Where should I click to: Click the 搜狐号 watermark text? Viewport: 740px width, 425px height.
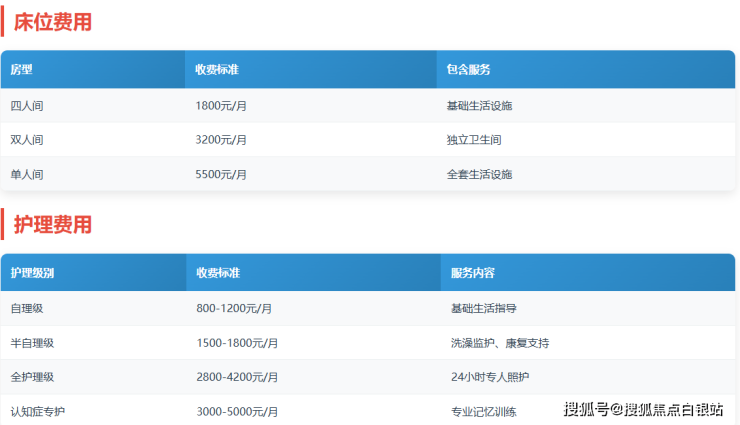pos(587,409)
